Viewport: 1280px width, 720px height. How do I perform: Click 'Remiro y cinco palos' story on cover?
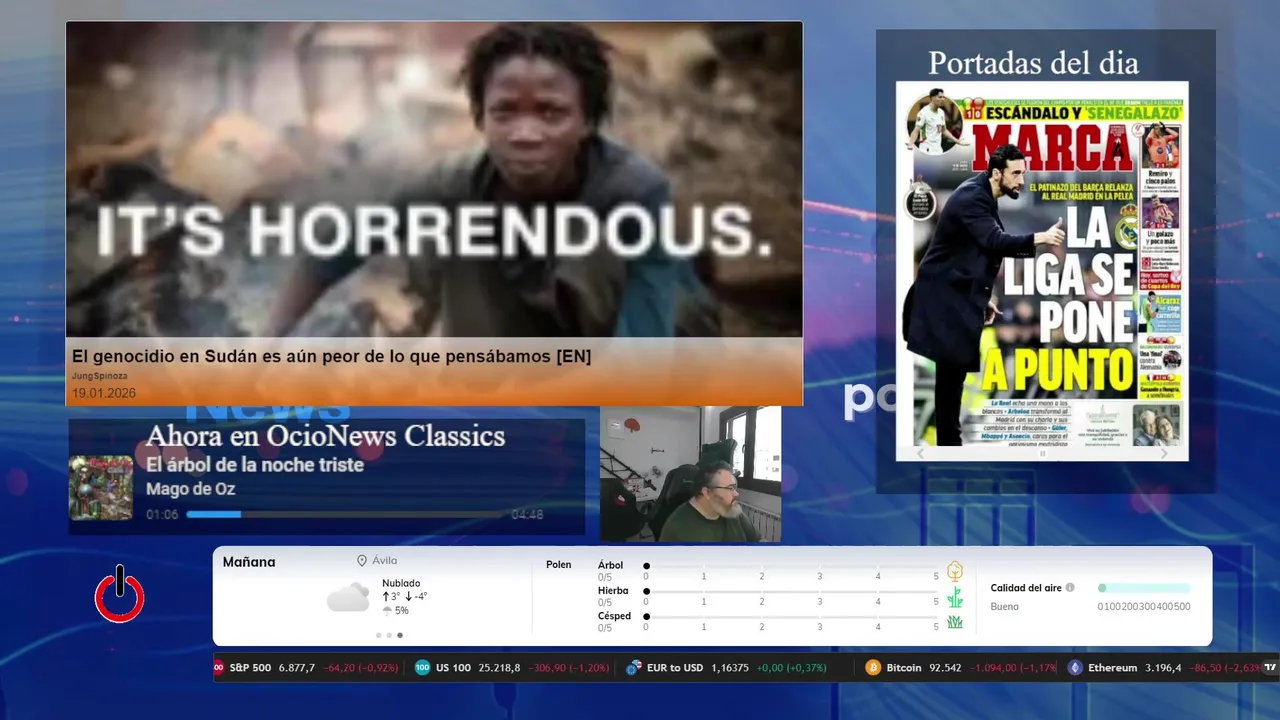click(1160, 179)
